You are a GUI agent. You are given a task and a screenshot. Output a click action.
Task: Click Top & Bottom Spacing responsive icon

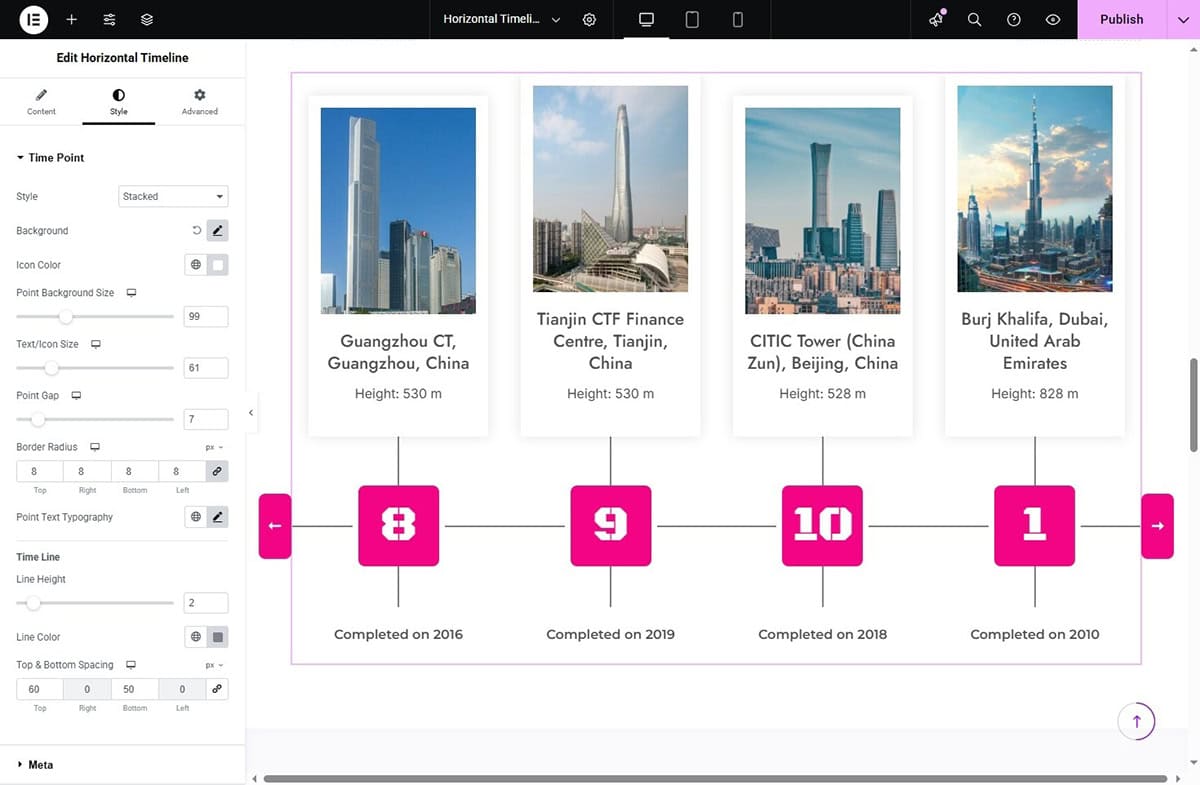pyautogui.click(x=131, y=665)
